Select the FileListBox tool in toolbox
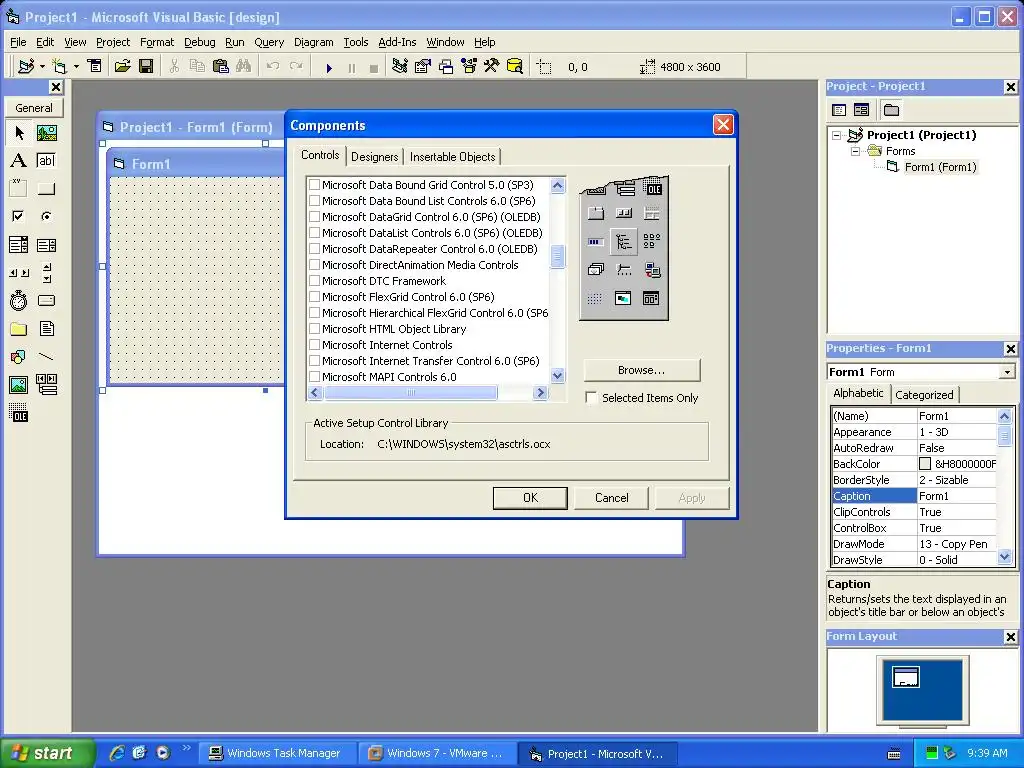This screenshot has height=768, width=1024. (46, 328)
